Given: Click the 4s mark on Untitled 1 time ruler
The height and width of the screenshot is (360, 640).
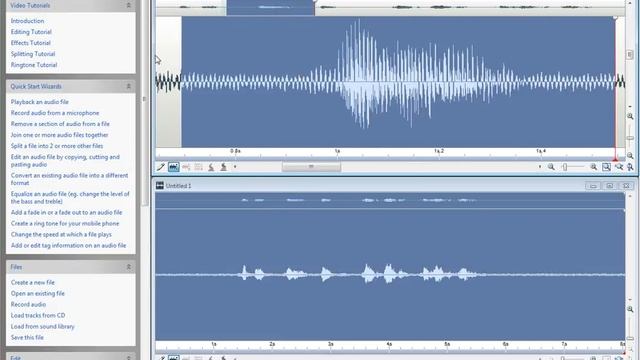Looking at the screenshot, I should click(389, 344).
